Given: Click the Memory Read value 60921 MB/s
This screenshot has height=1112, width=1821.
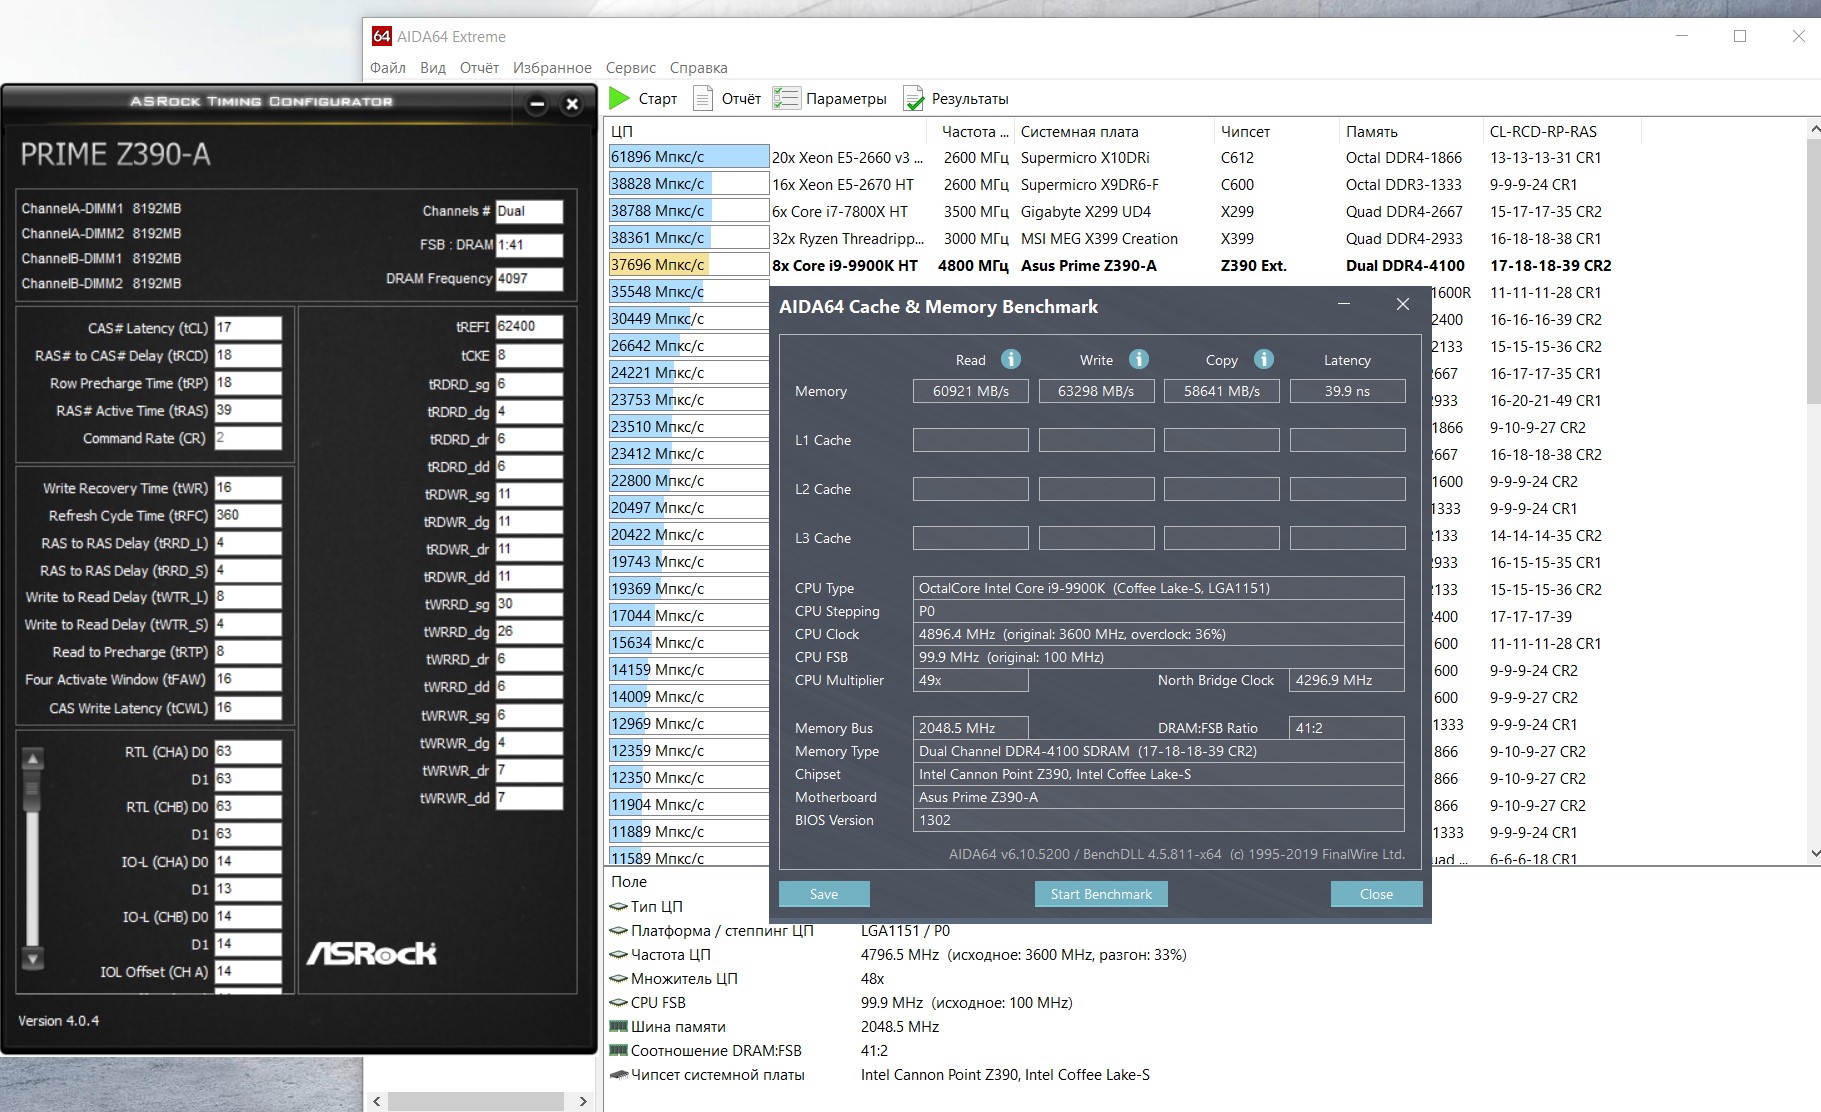Looking at the screenshot, I should (970, 391).
